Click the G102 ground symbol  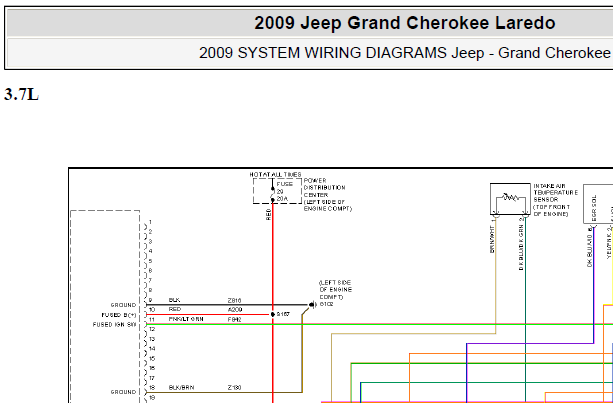[312, 304]
